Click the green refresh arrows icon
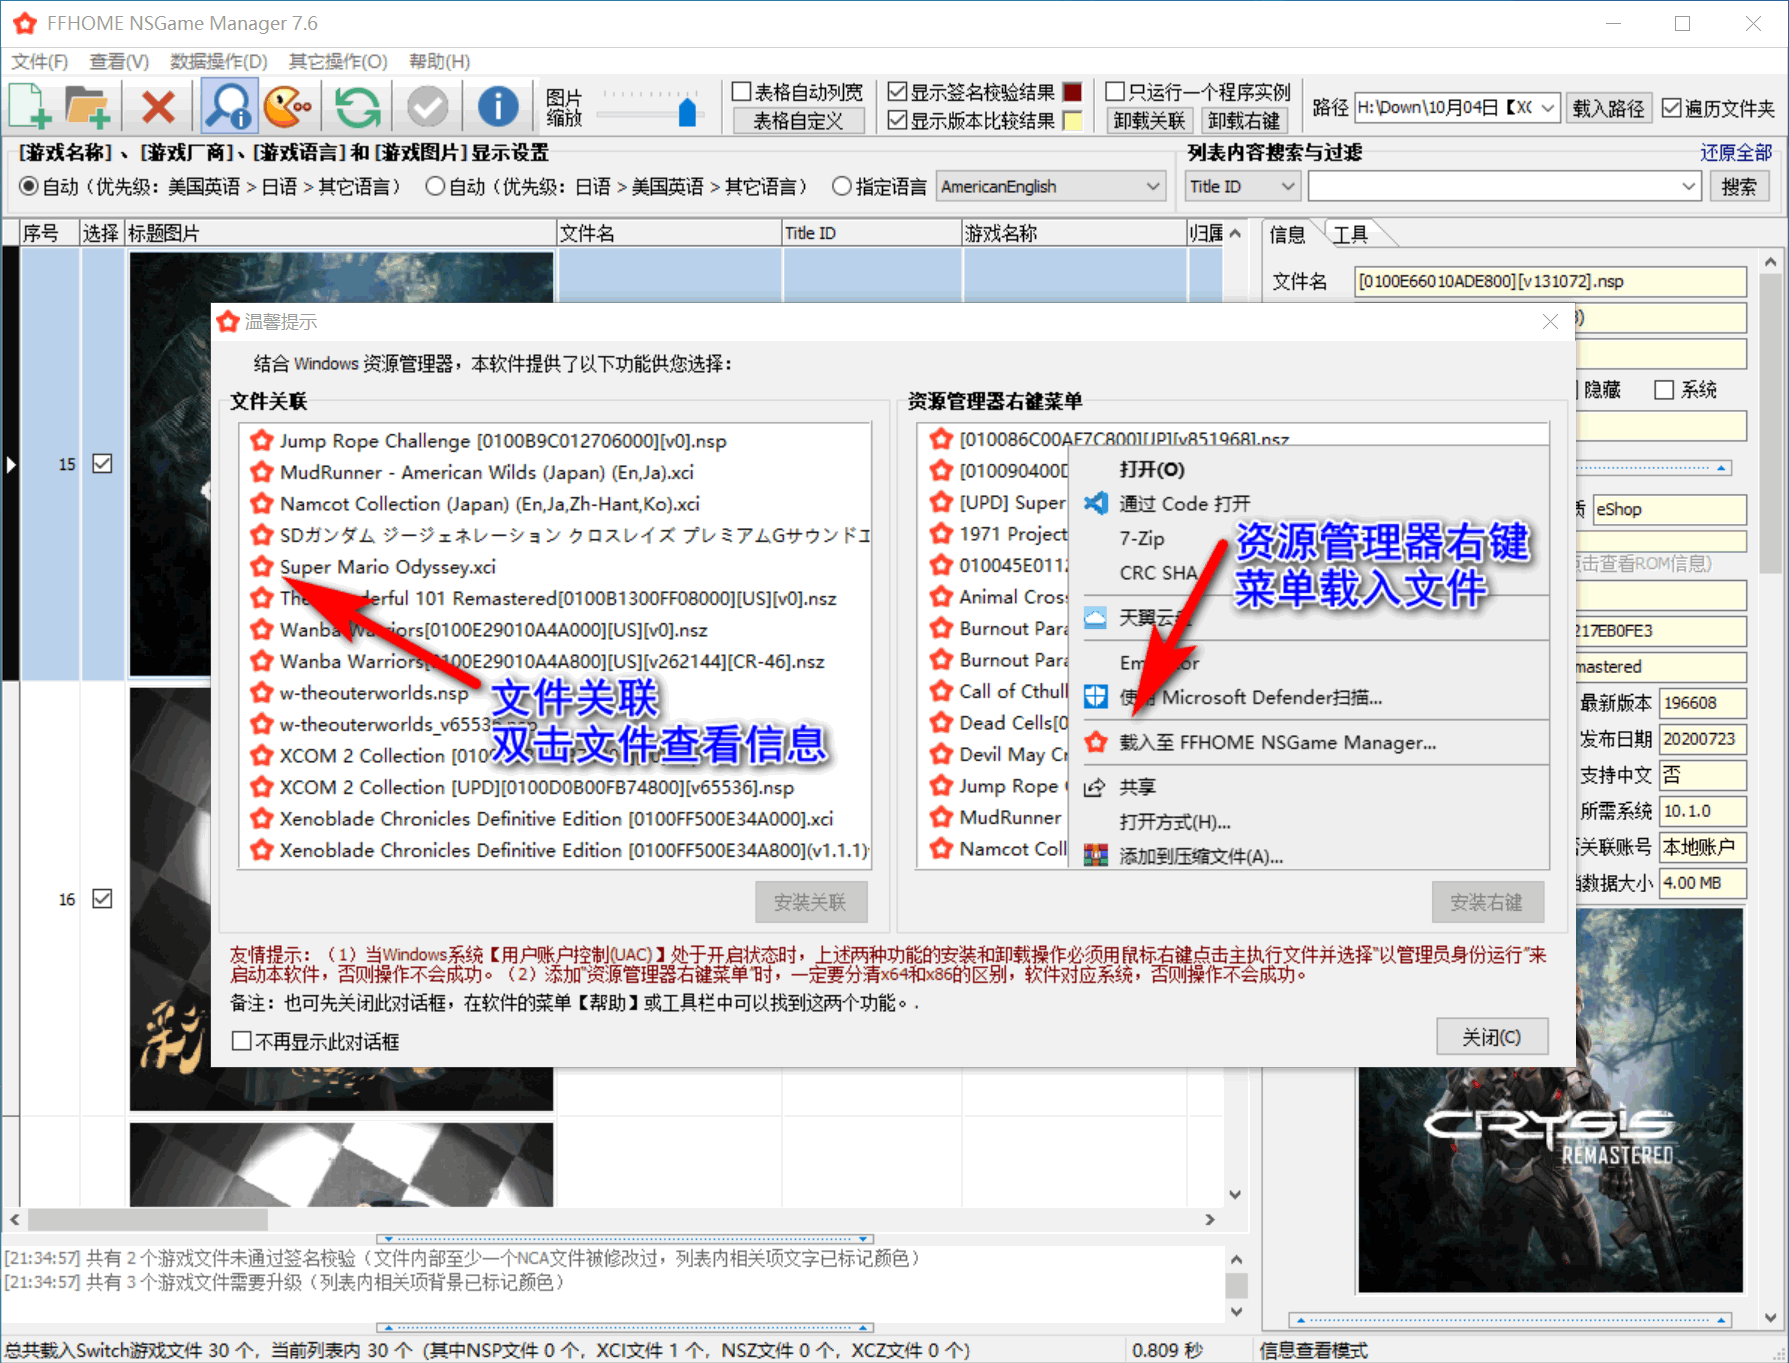Screen dimensions: 1789x1363 click(x=358, y=106)
